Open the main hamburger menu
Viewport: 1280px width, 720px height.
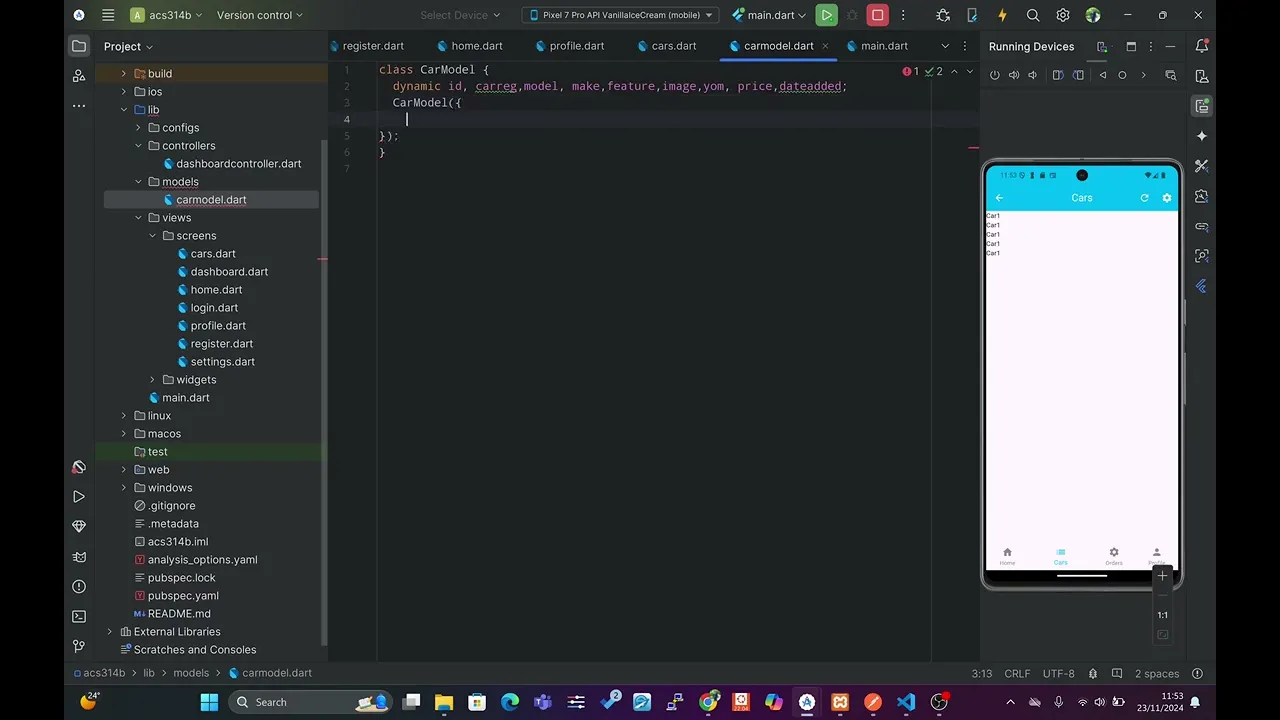tap(107, 15)
